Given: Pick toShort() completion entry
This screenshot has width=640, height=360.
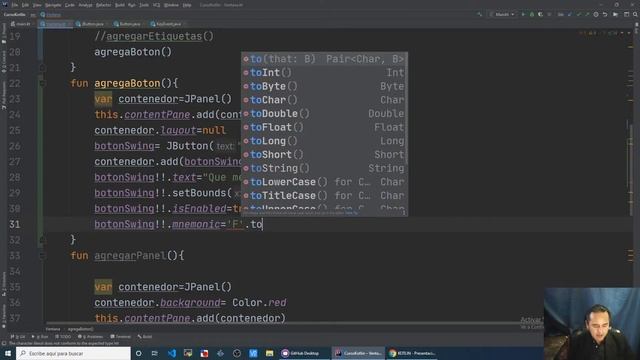Looking at the screenshot, I should click(x=324, y=155).
